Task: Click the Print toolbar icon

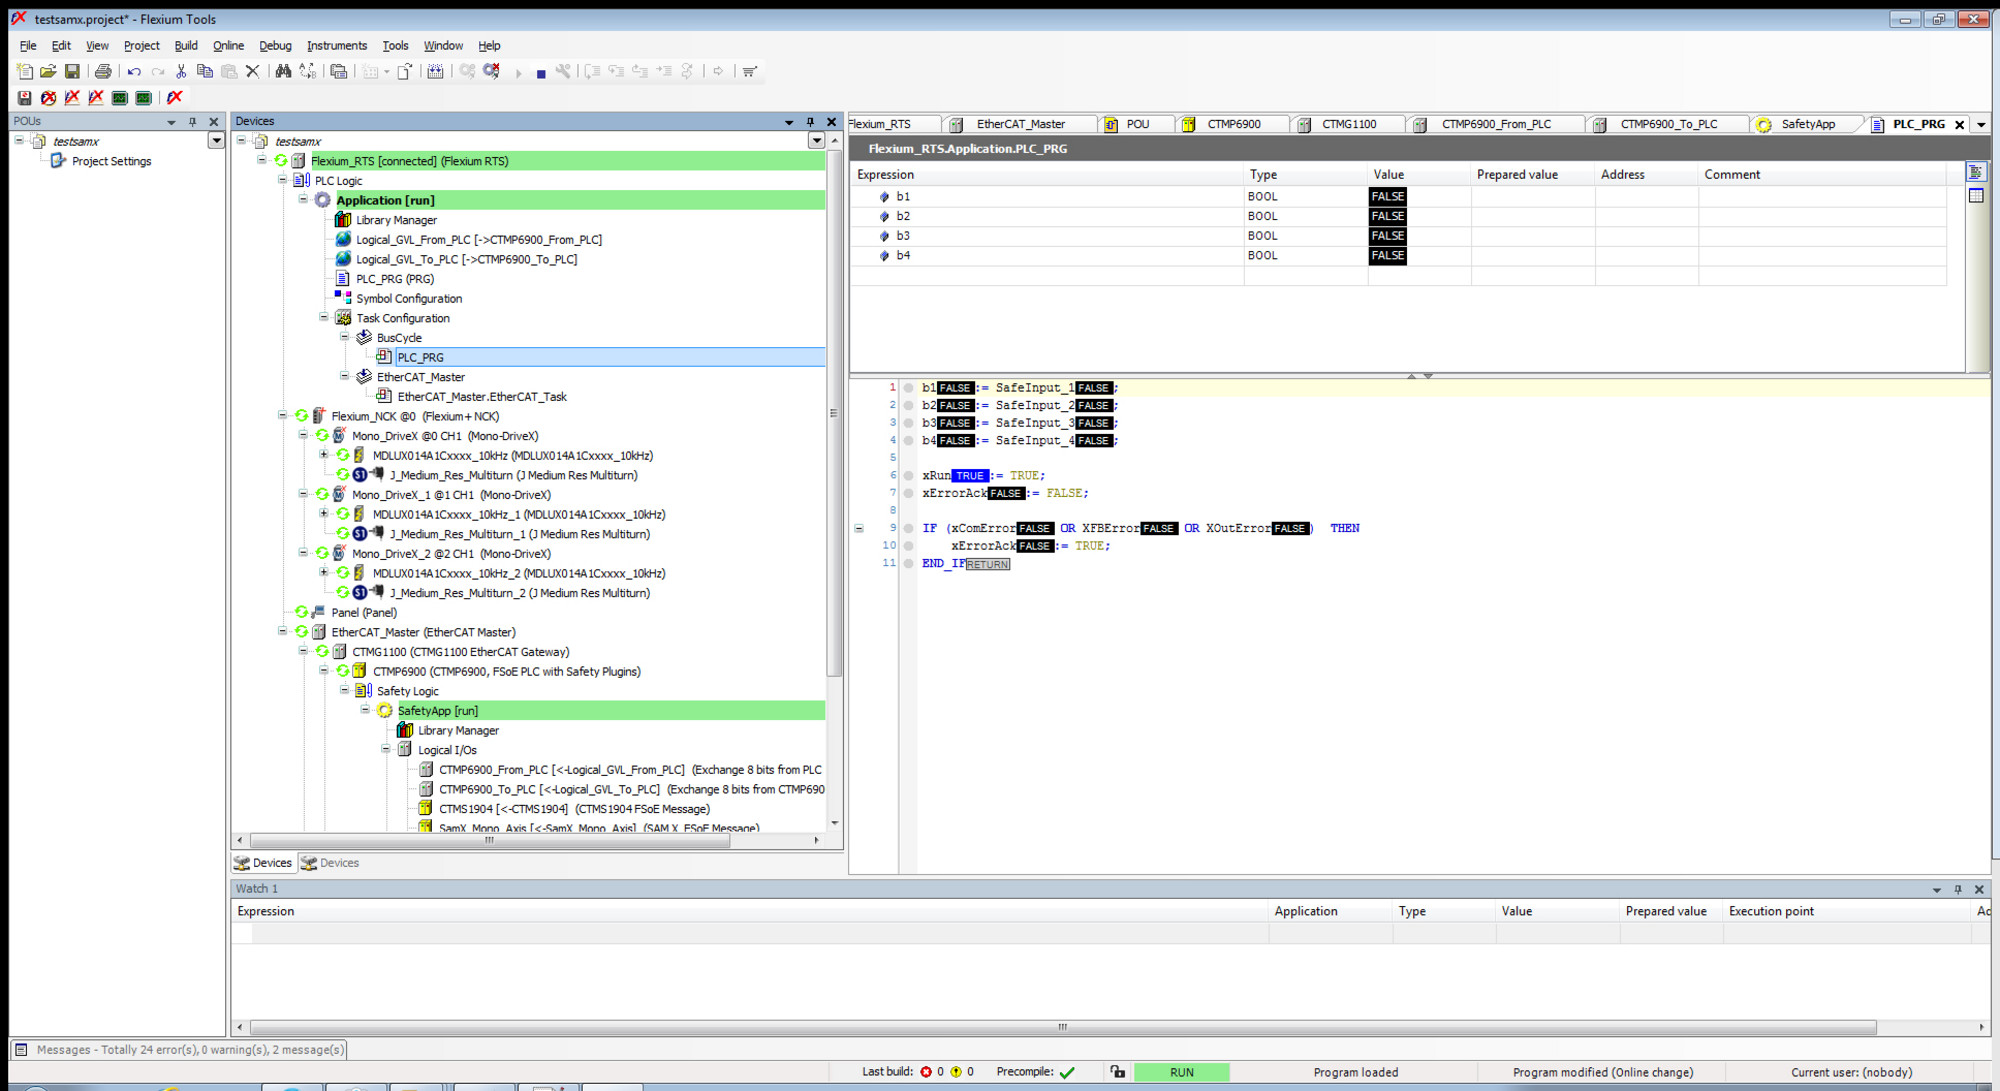Action: 102,71
